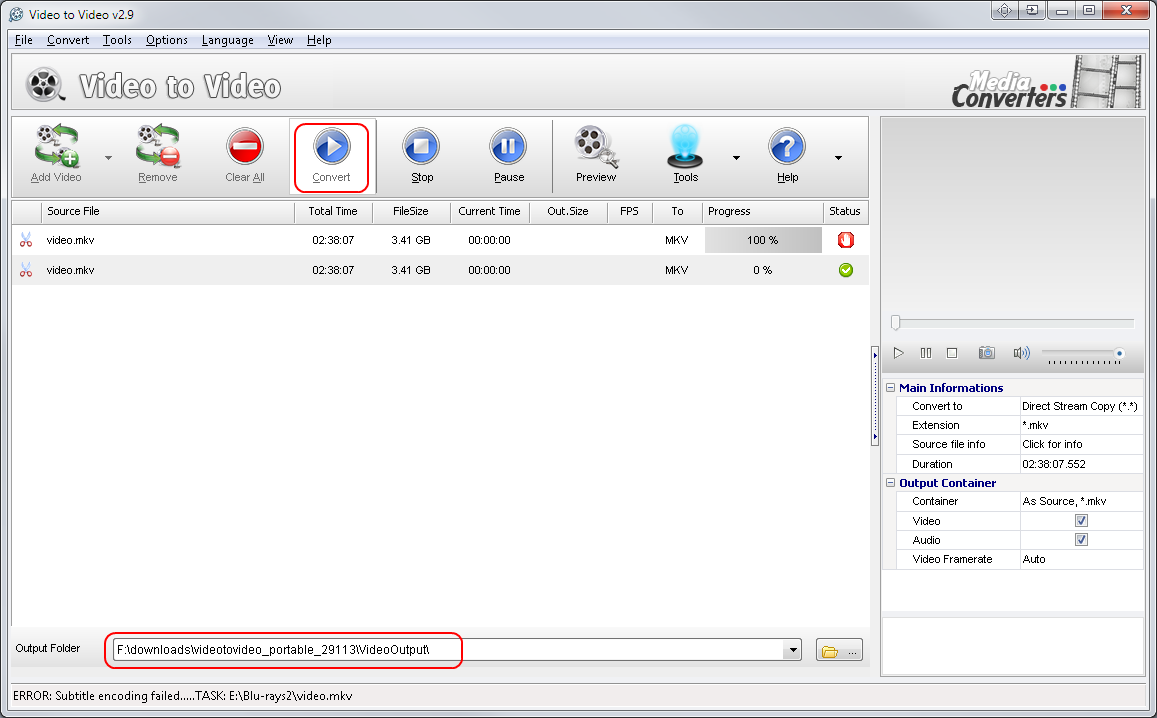The height and width of the screenshot is (718, 1157).
Task: Click the Clear All icon
Action: click(245, 146)
